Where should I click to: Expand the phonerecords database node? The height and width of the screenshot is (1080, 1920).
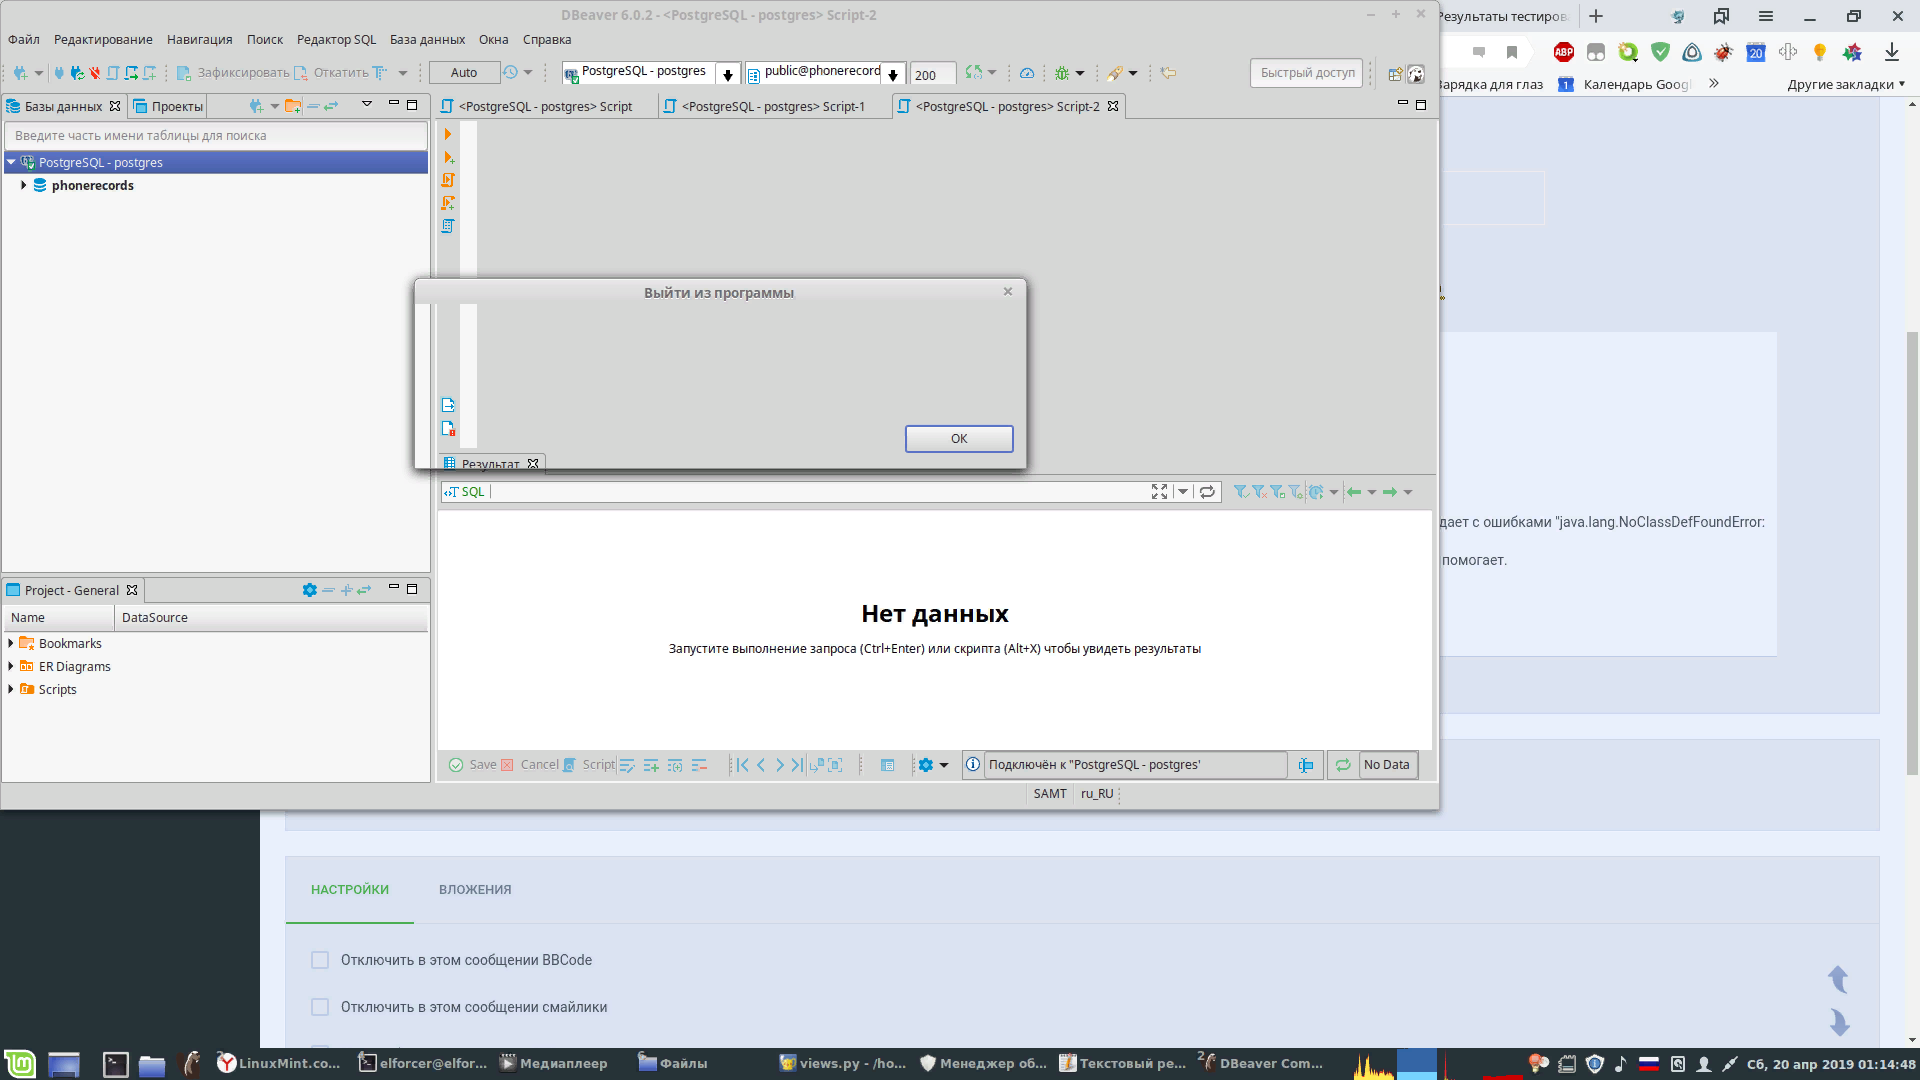click(24, 186)
